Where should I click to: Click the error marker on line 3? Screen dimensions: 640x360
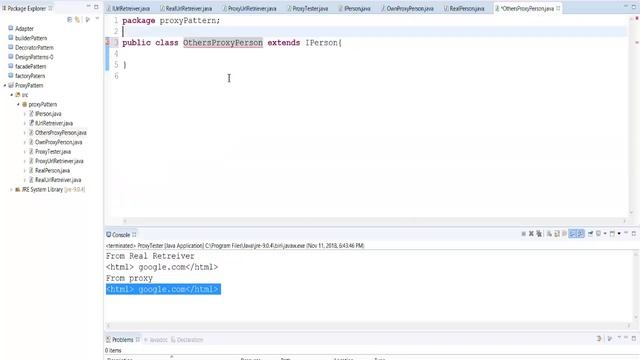[107, 42]
